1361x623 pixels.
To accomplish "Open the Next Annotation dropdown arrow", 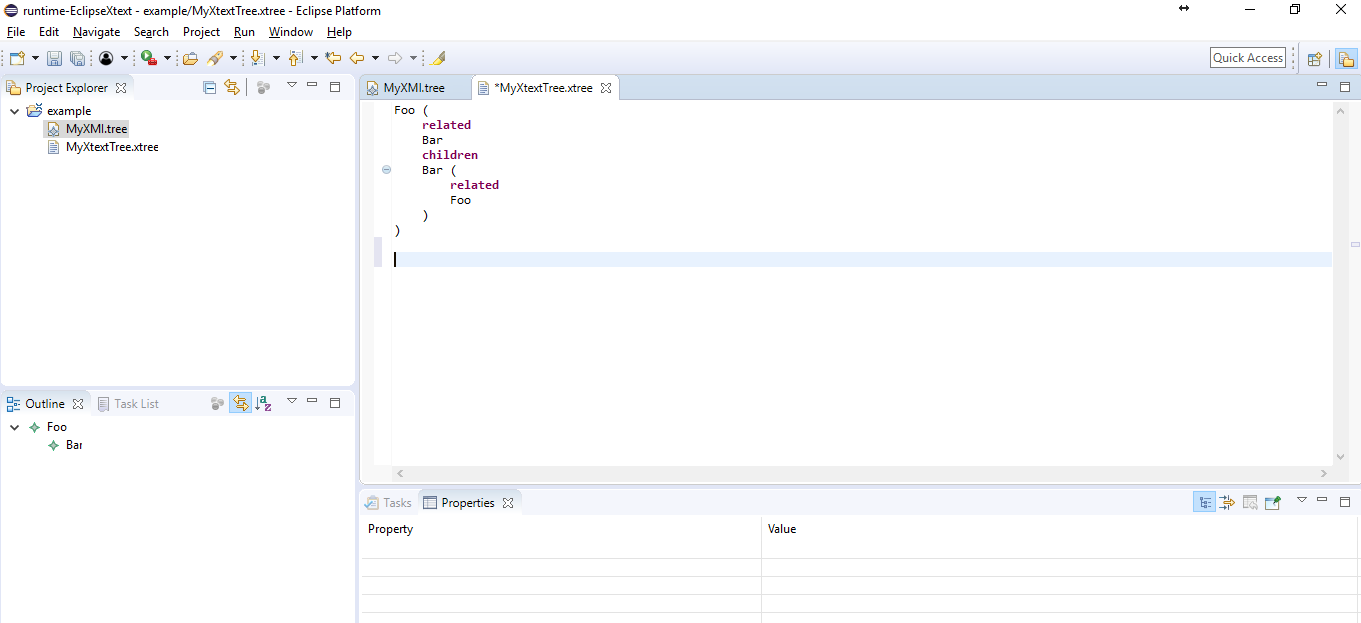I will [276, 58].
